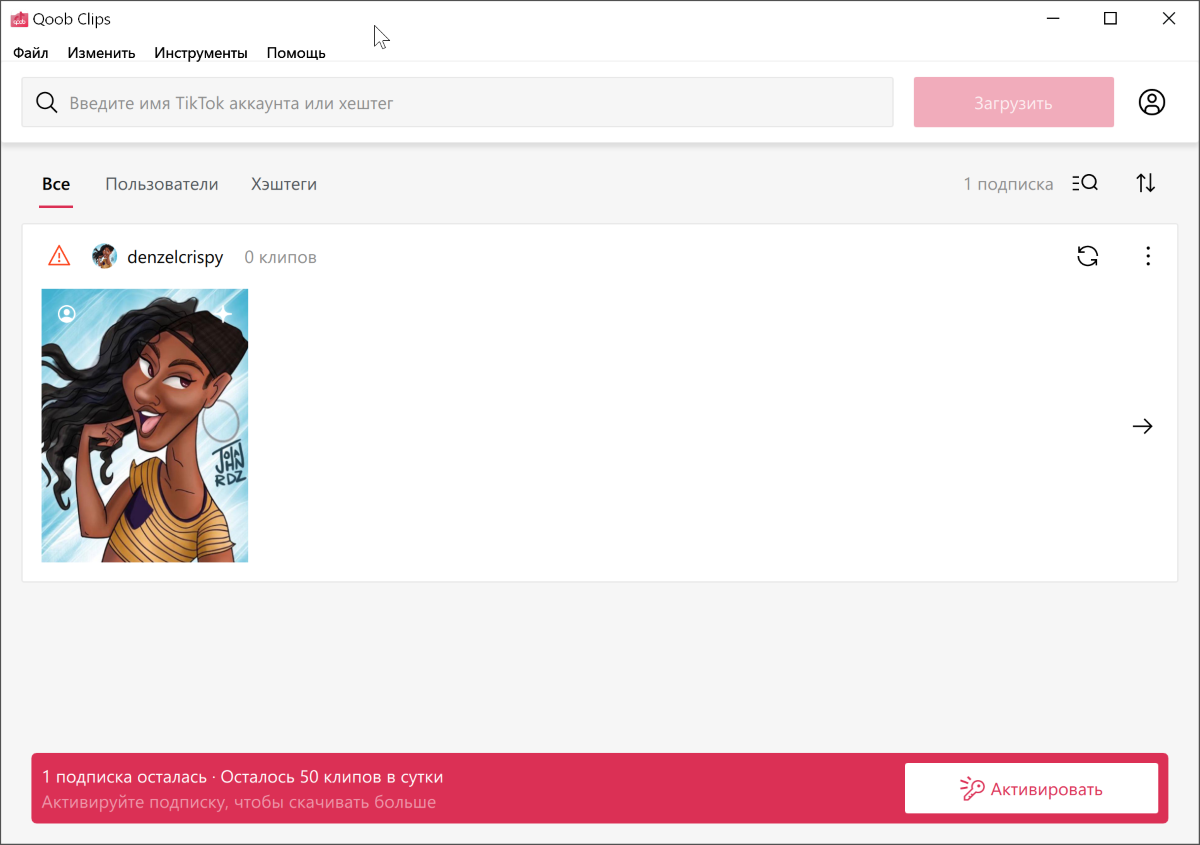Click 'Активируйте подписку, чтобы скачивать больше' text
Viewport: 1200px width, 845px height.
click(239, 802)
